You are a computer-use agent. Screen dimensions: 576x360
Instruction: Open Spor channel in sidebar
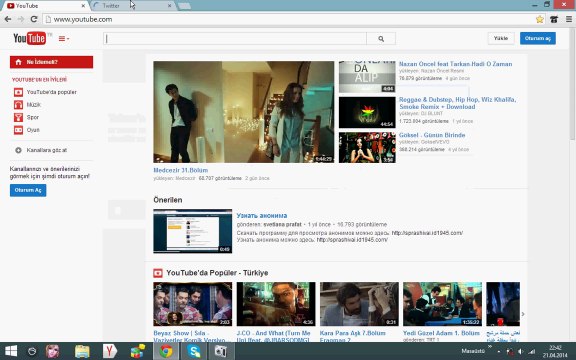coord(33,117)
